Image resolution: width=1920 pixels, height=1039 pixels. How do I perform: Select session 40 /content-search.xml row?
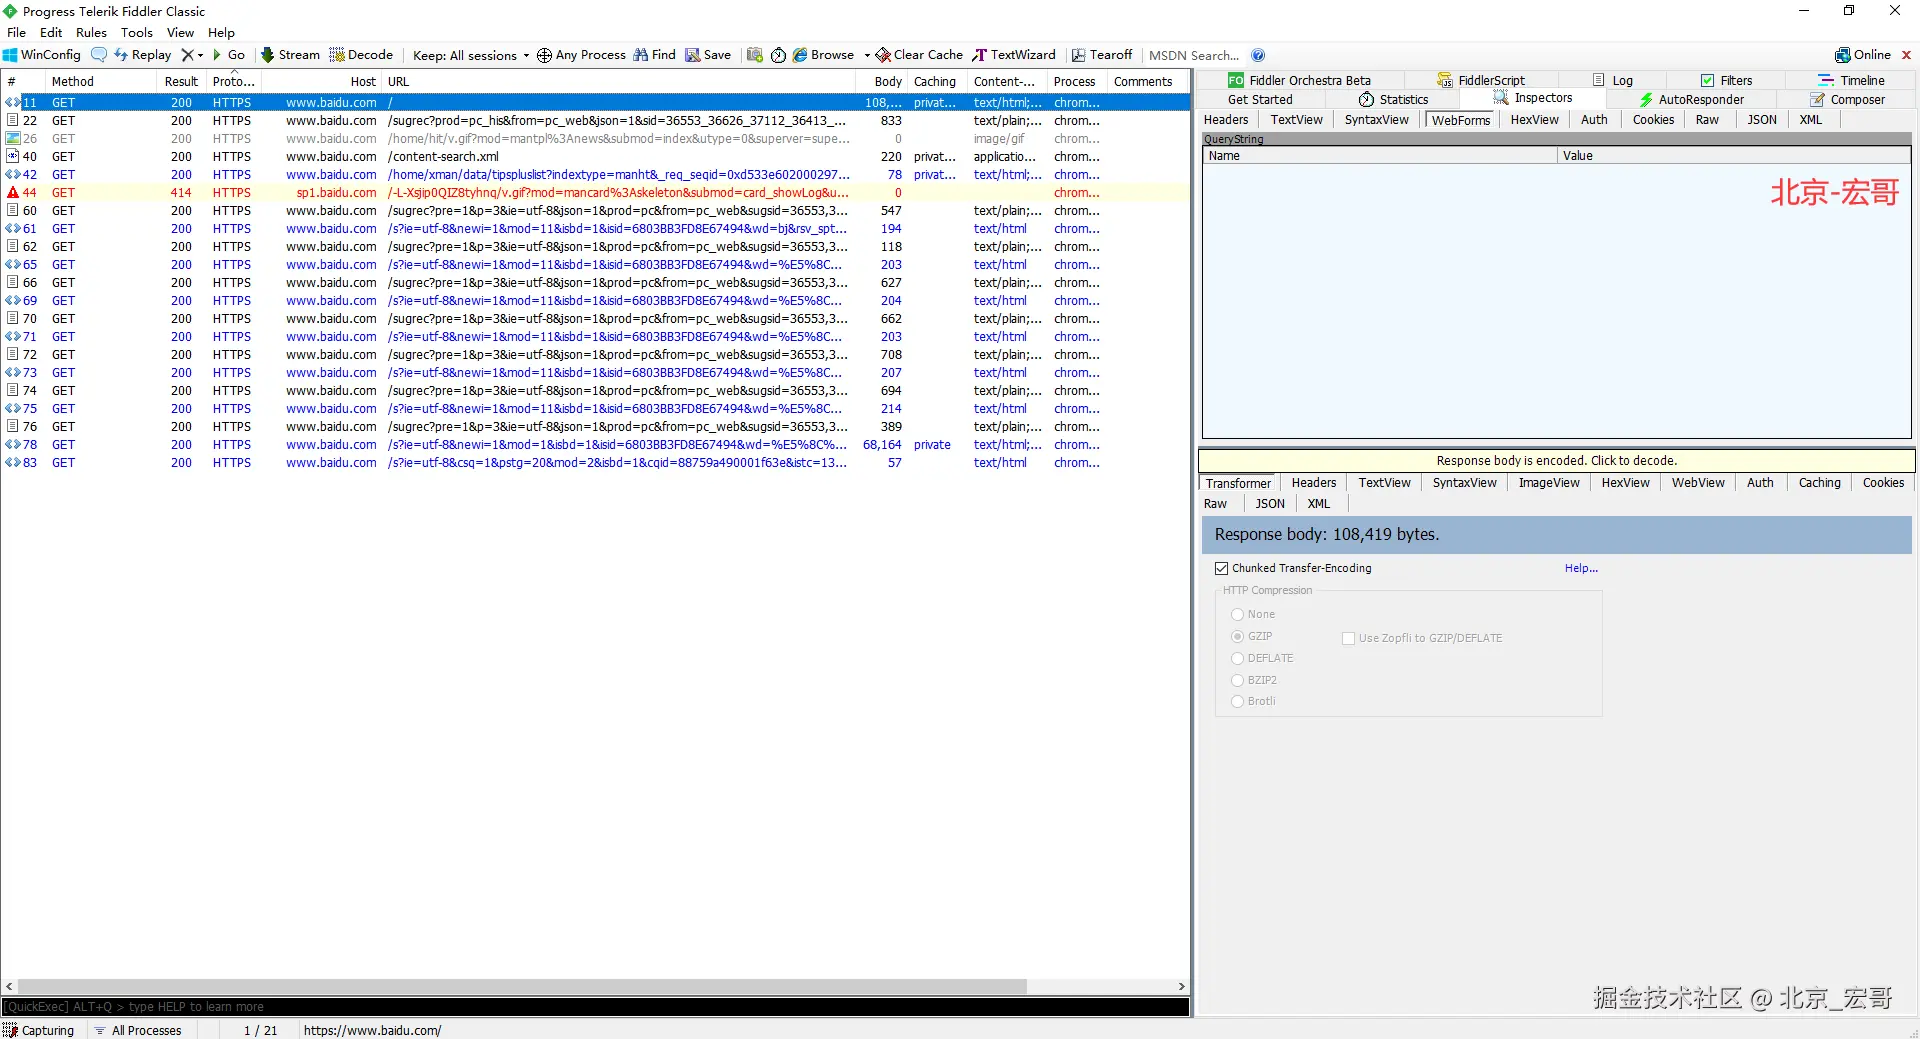click(x=595, y=156)
